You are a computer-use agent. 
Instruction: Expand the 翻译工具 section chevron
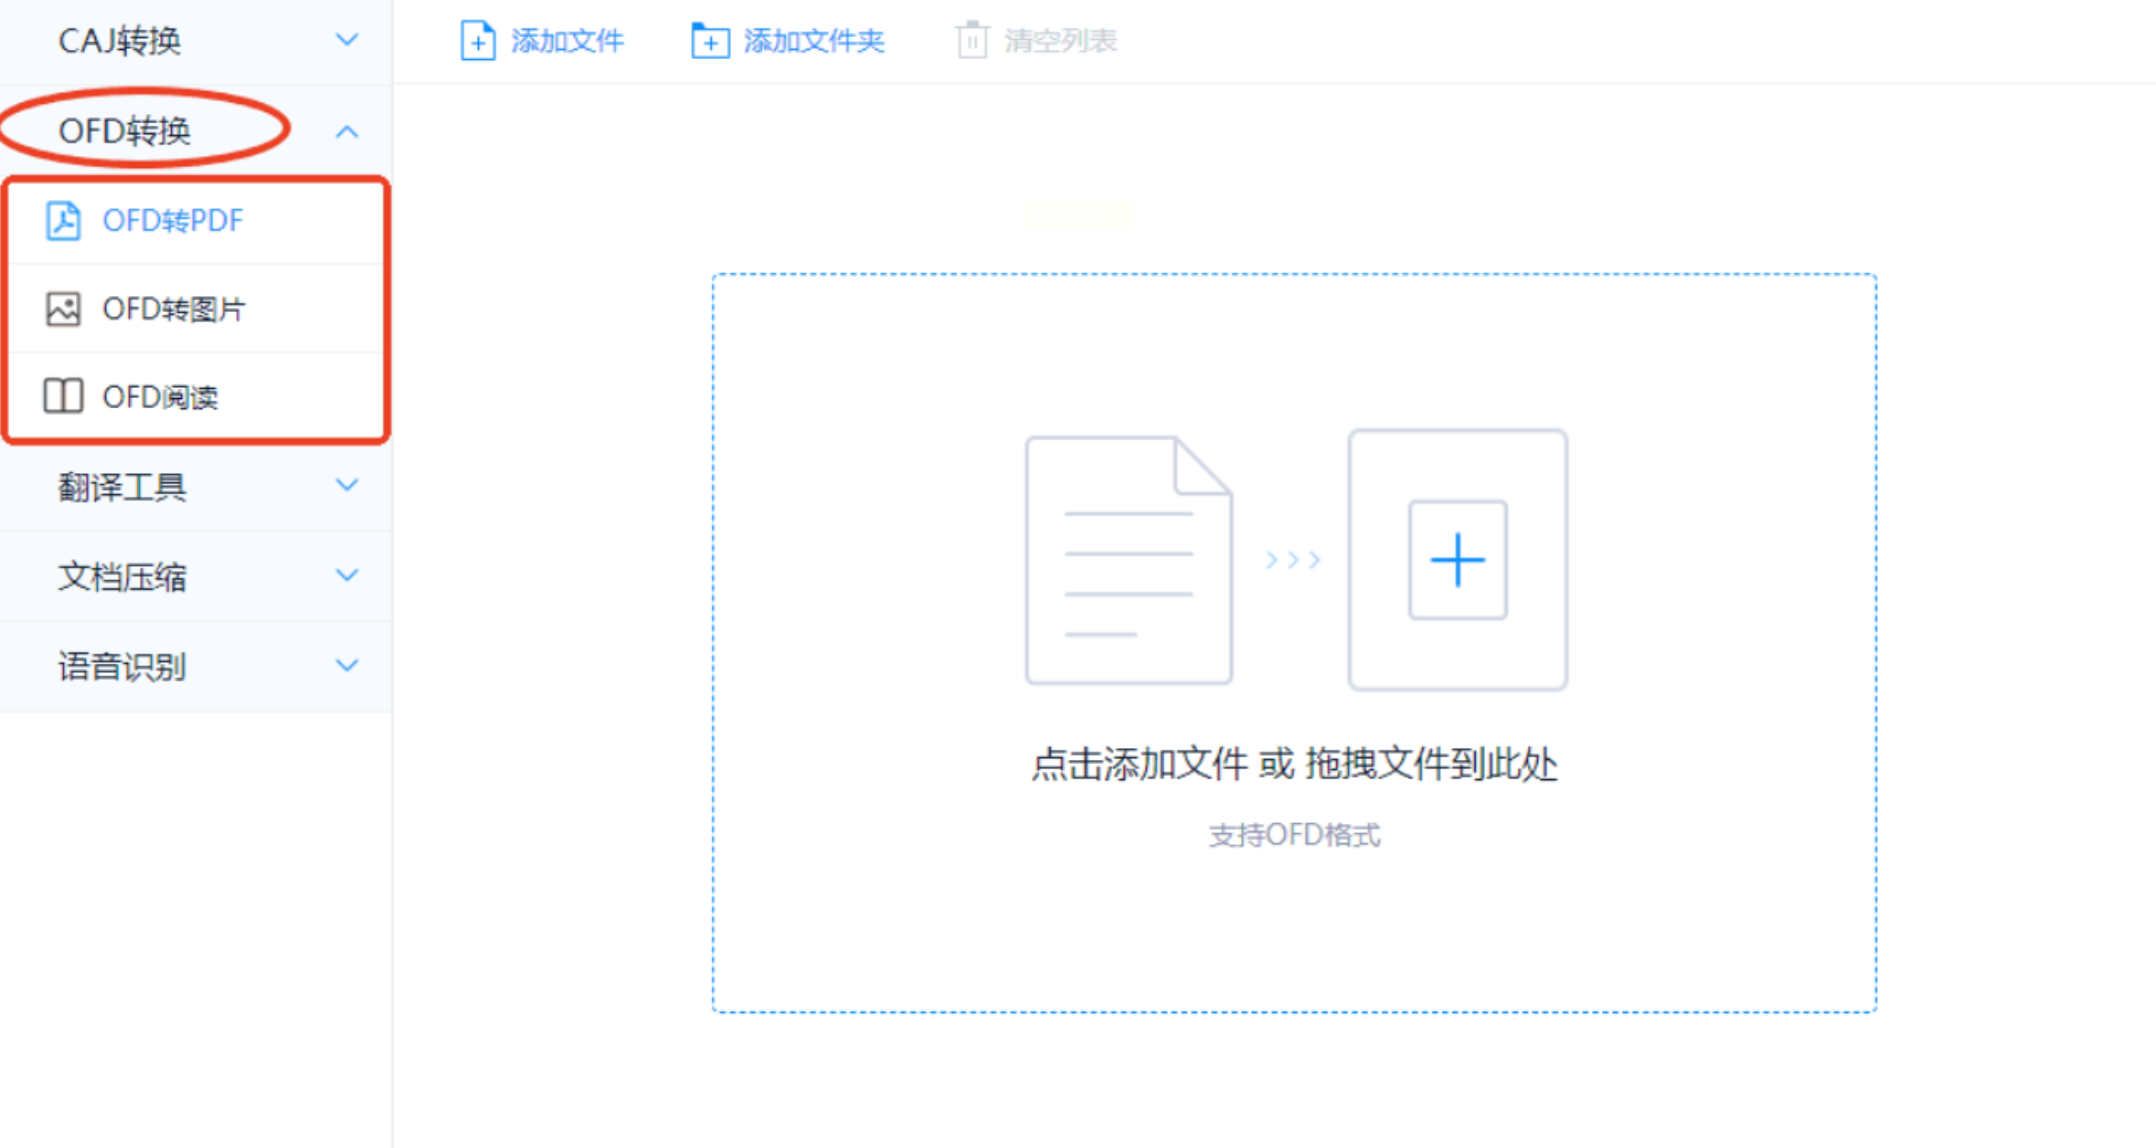[347, 486]
